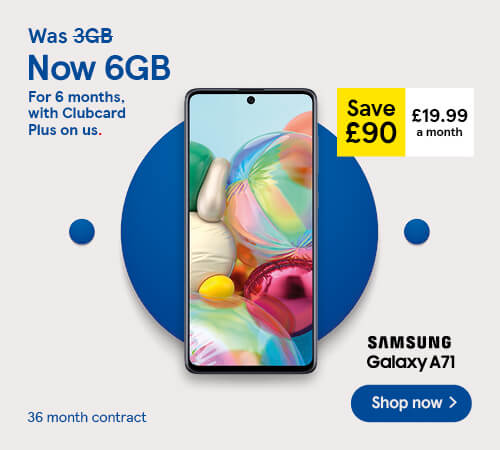Click the chevron arrow in Shop now
Viewport: 500px width, 450px height.
pos(453,403)
